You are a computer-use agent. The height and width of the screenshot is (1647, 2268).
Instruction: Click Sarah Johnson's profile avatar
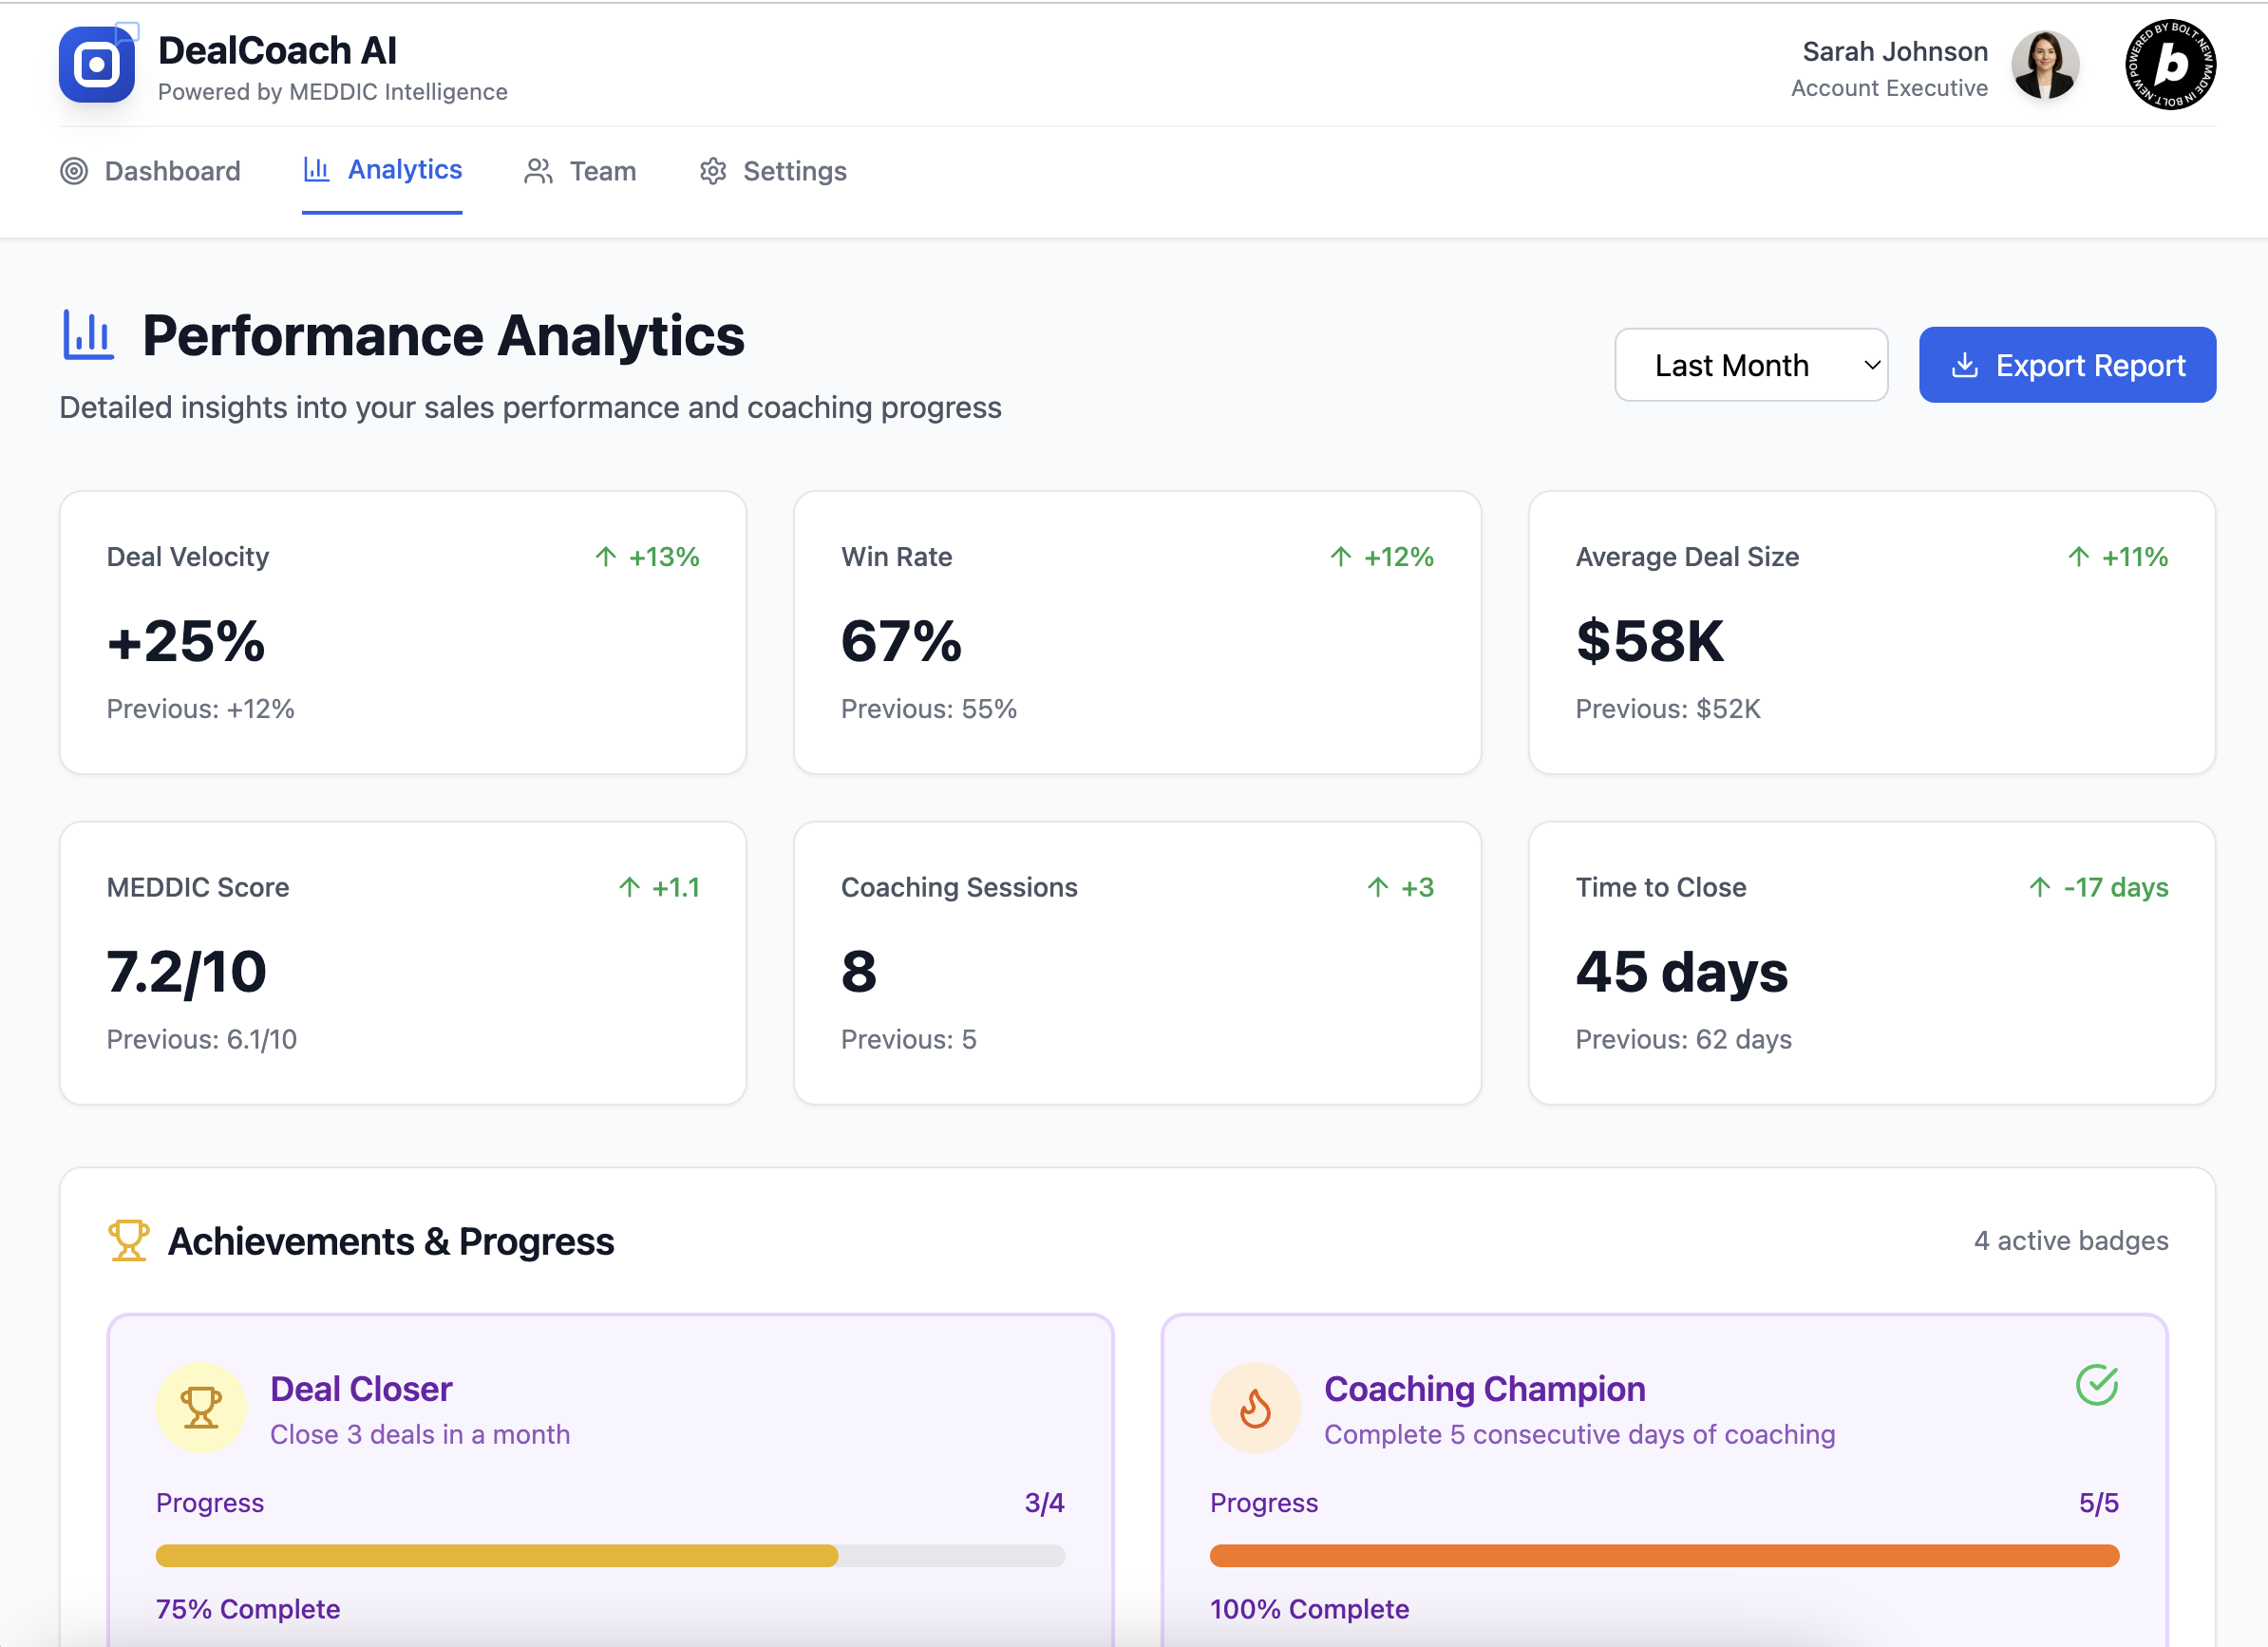[2044, 65]
